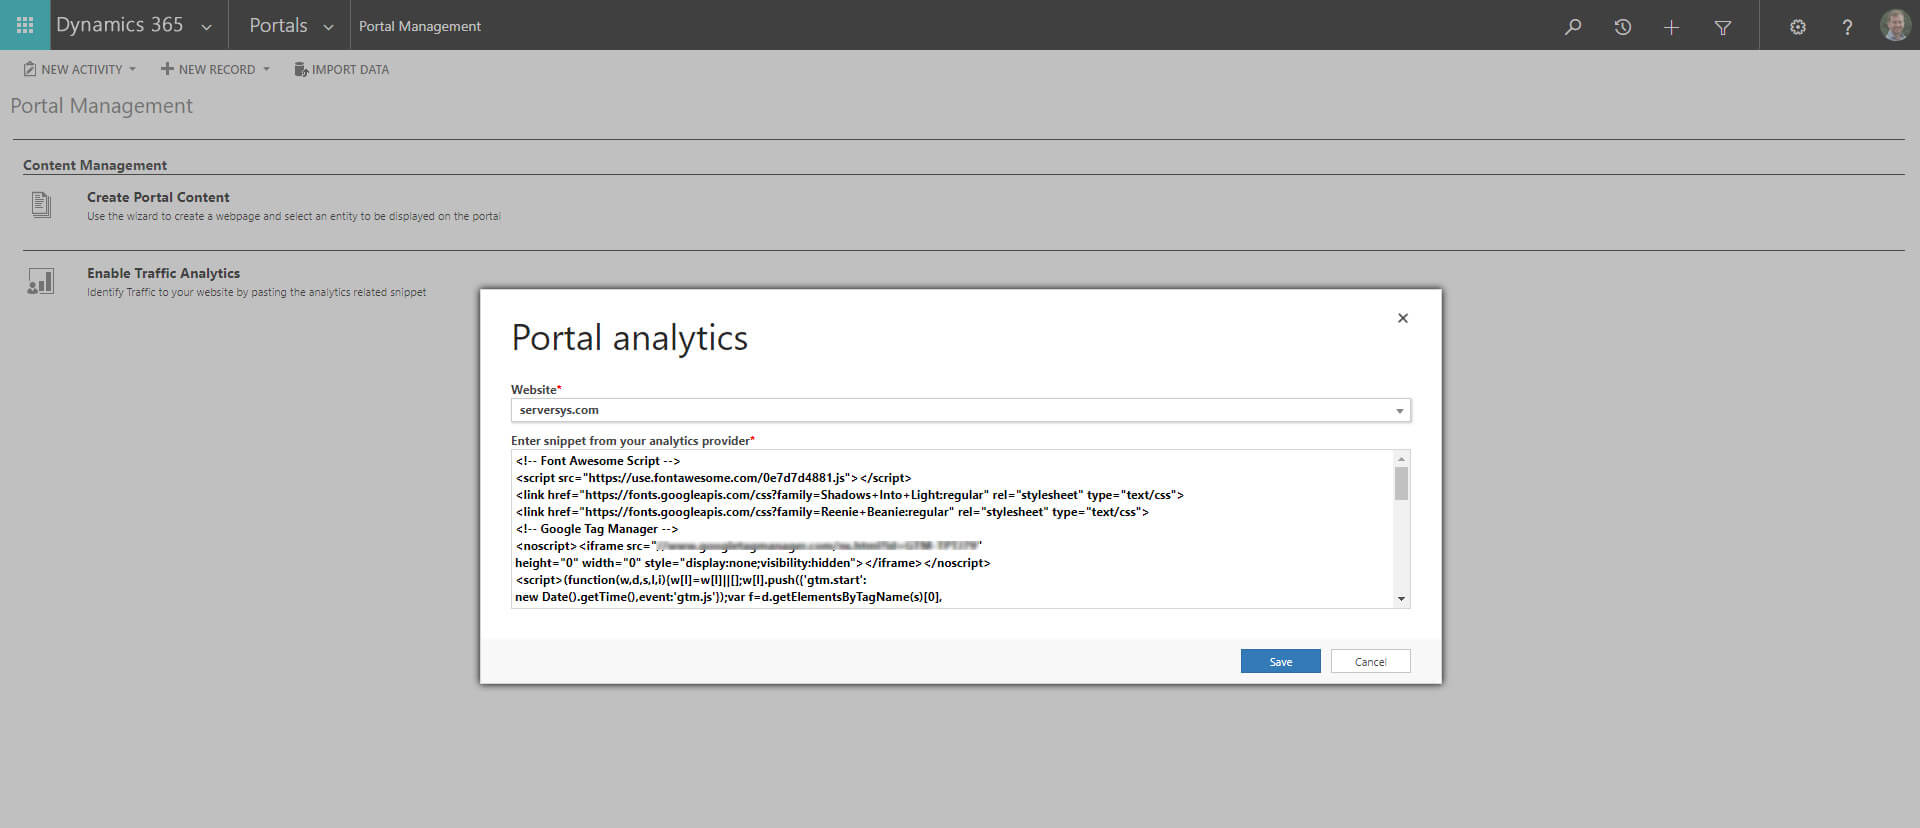
Task: Click 'Enter snippet from your analytics provider' label
Action: pyautogui.click(x=632, y=441)
